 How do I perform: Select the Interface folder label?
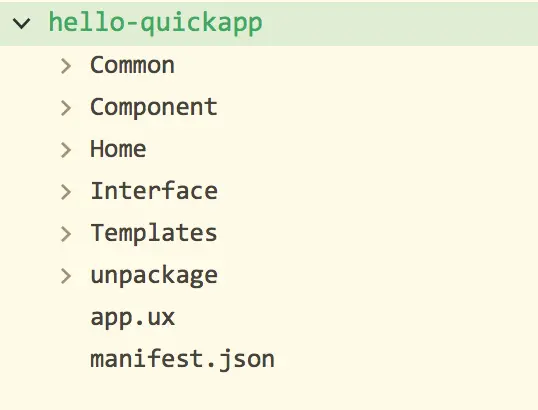point(154,191)
